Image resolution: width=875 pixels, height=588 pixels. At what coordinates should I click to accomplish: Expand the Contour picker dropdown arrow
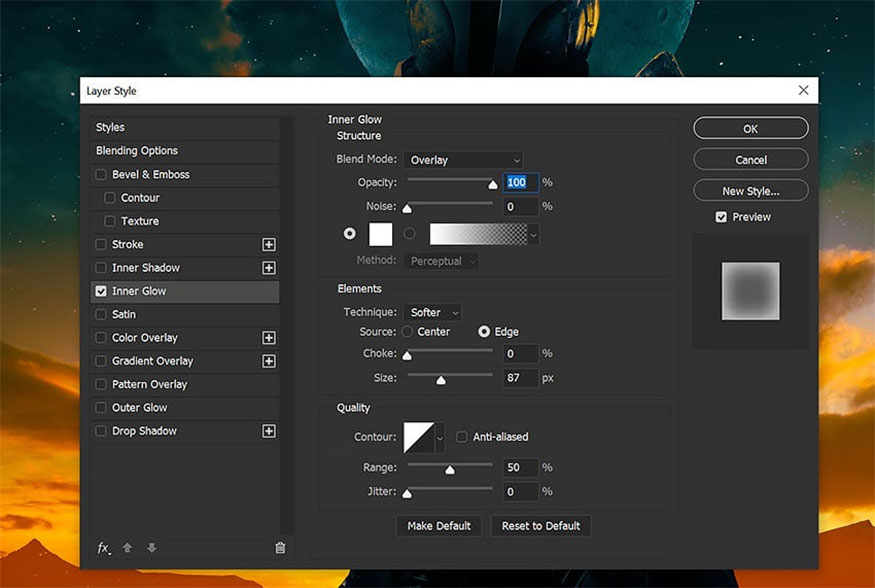pos(440,438)
